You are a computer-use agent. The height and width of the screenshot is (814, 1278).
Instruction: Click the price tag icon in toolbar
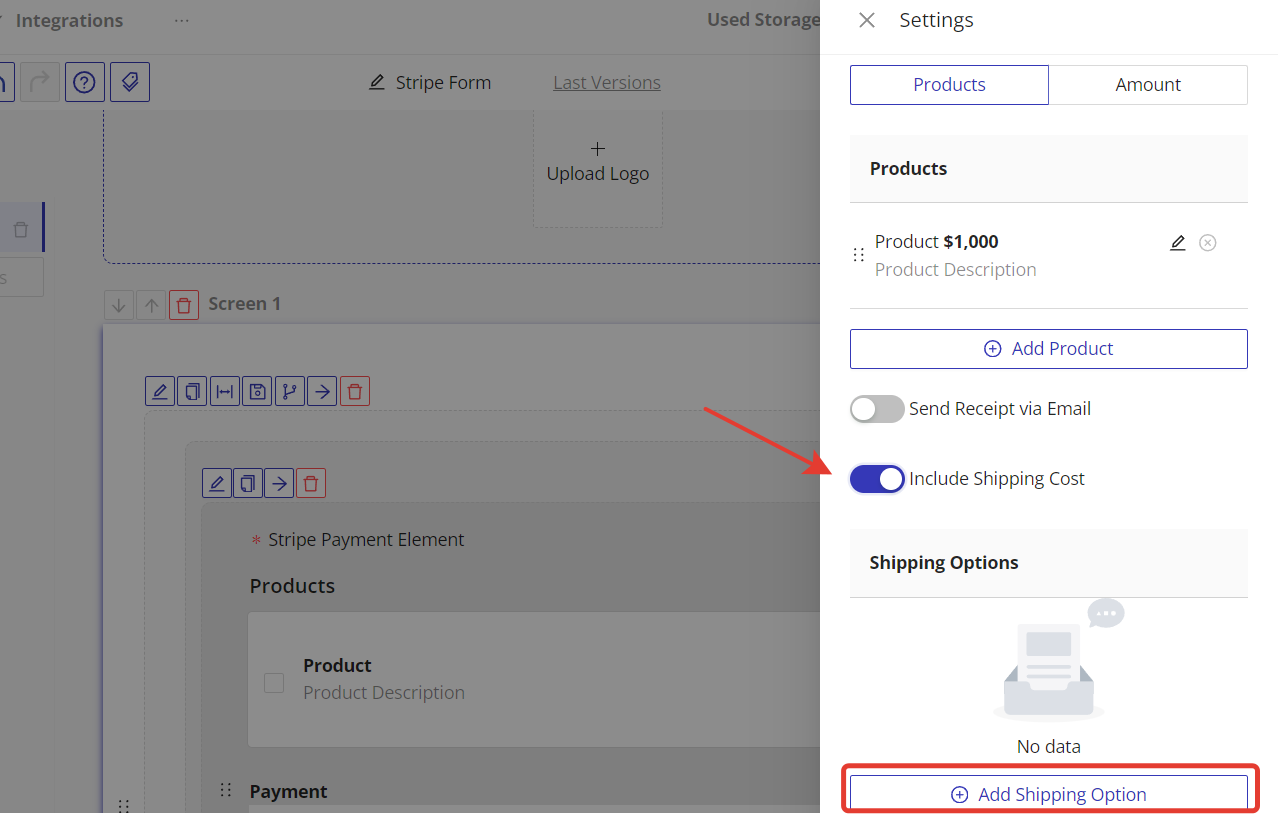(130, 82)
